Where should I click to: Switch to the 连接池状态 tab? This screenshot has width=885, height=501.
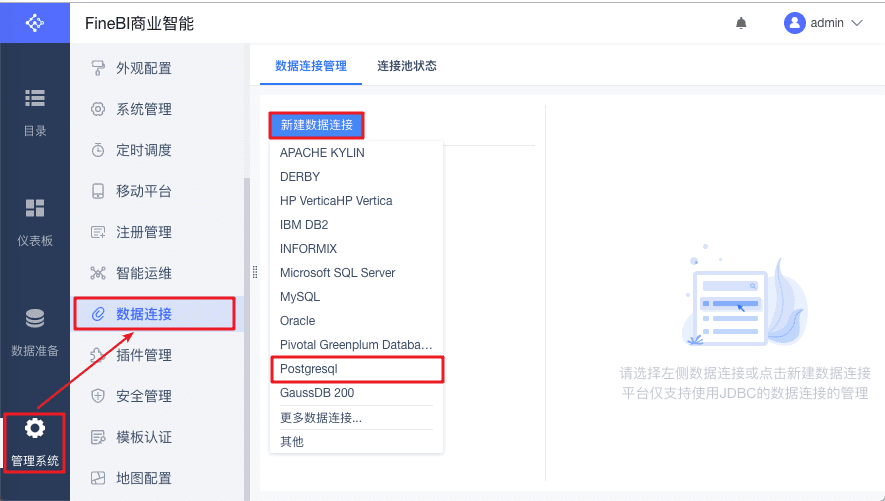[x=407, y=66]
